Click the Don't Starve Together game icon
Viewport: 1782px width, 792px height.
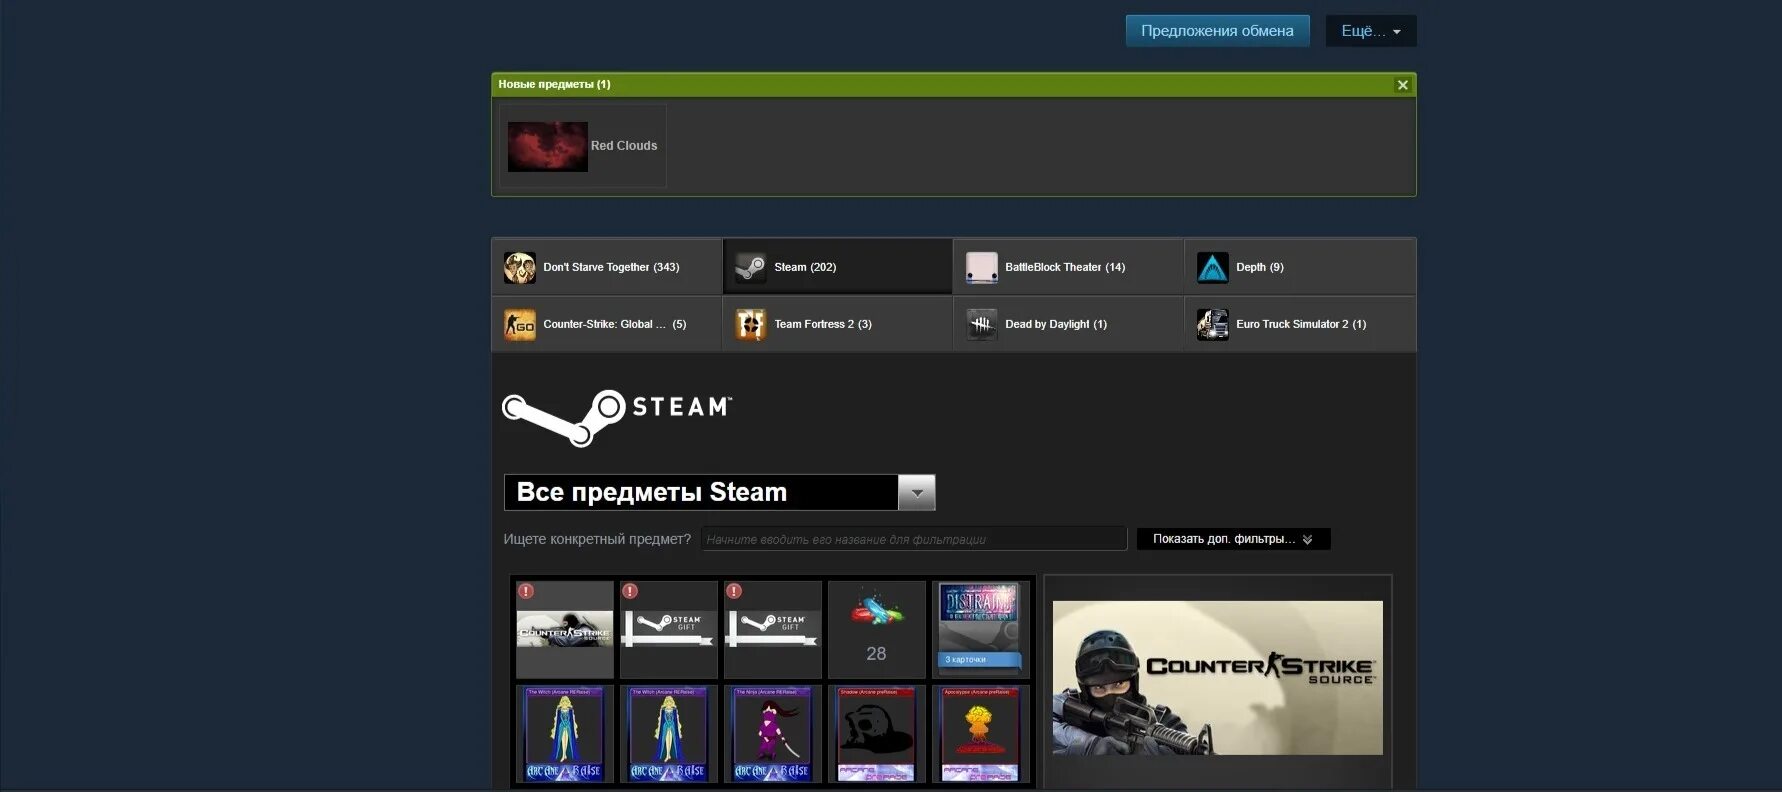click(x=520, y=267)
